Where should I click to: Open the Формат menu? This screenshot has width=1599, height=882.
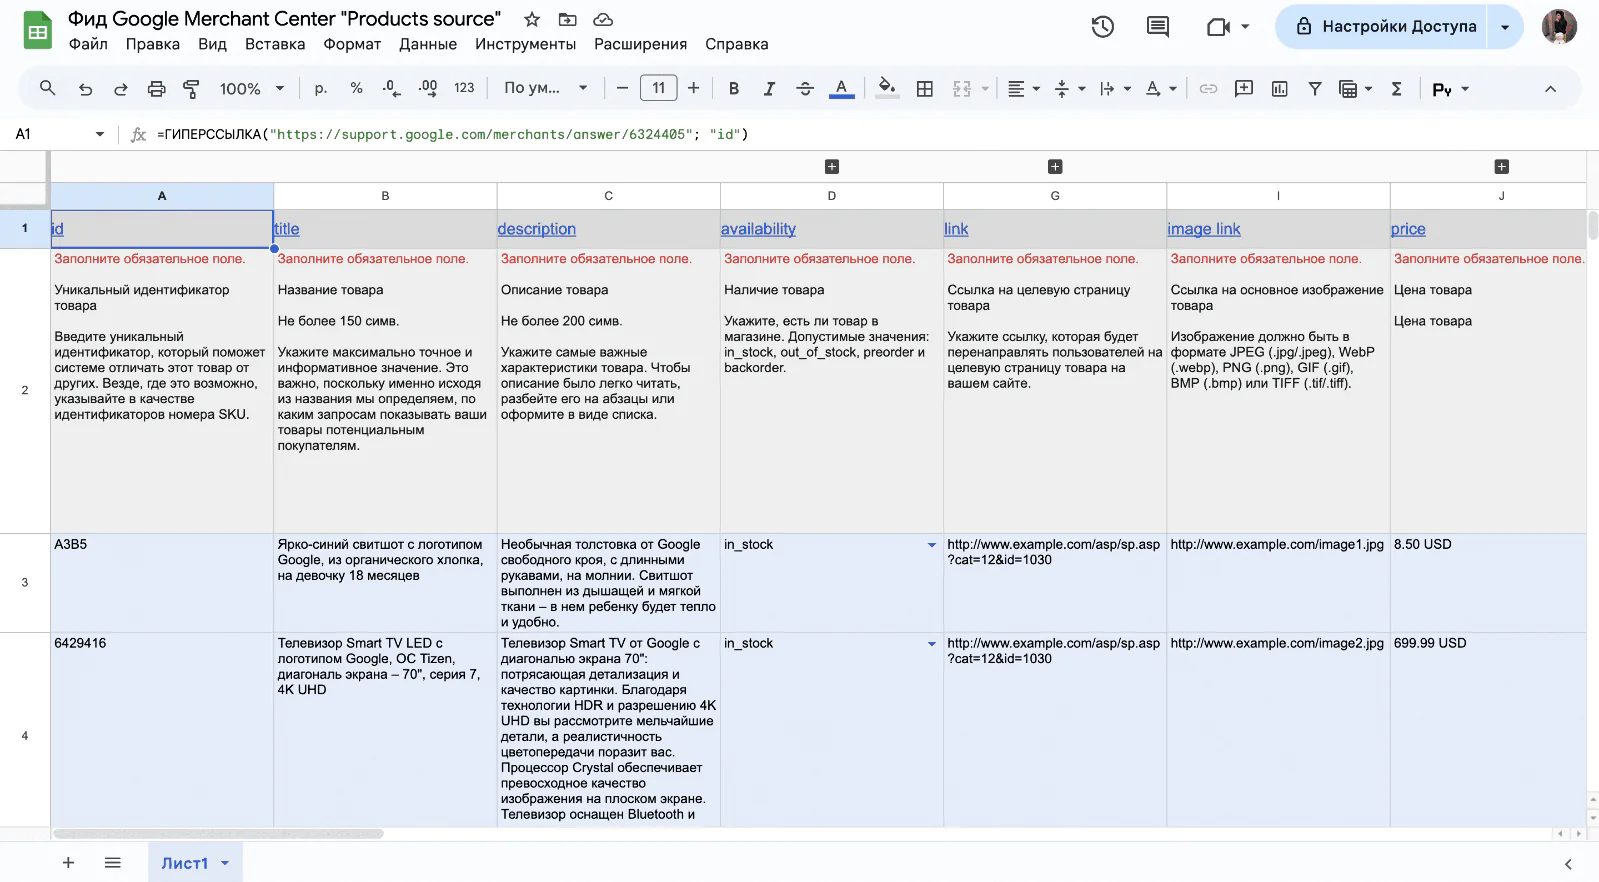coord(352,44)
